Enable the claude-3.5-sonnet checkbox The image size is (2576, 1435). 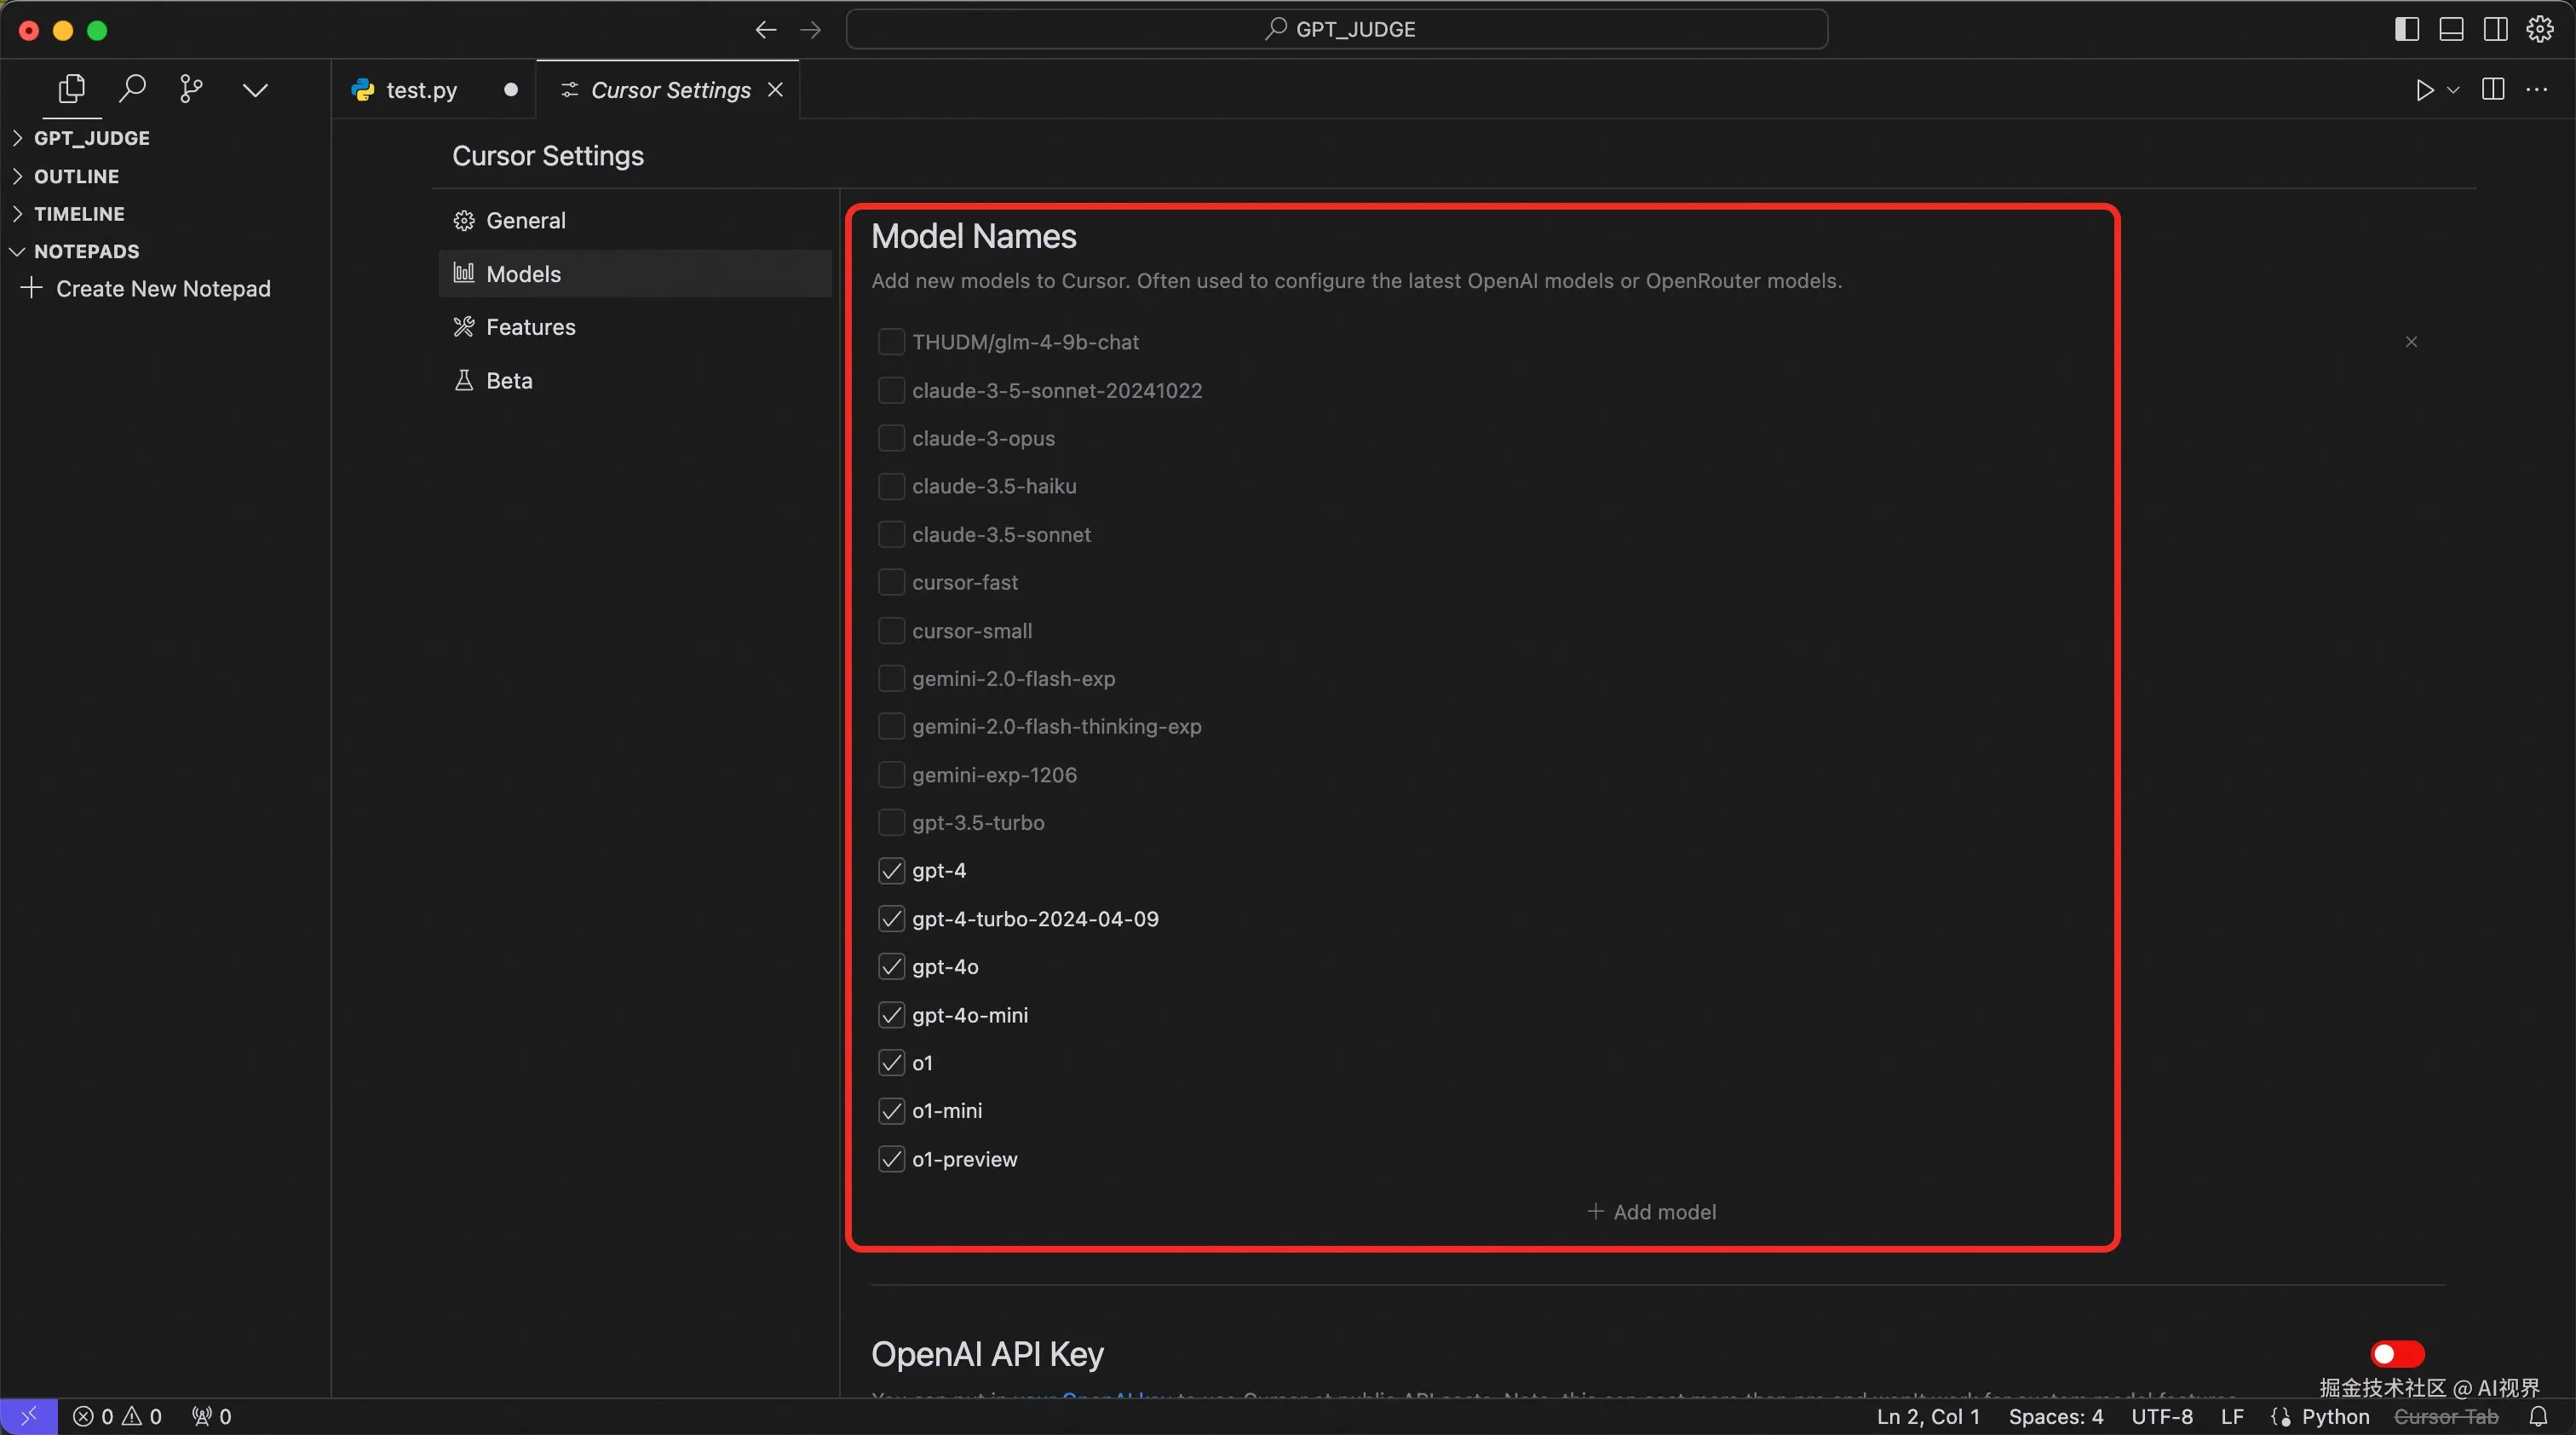891,534
